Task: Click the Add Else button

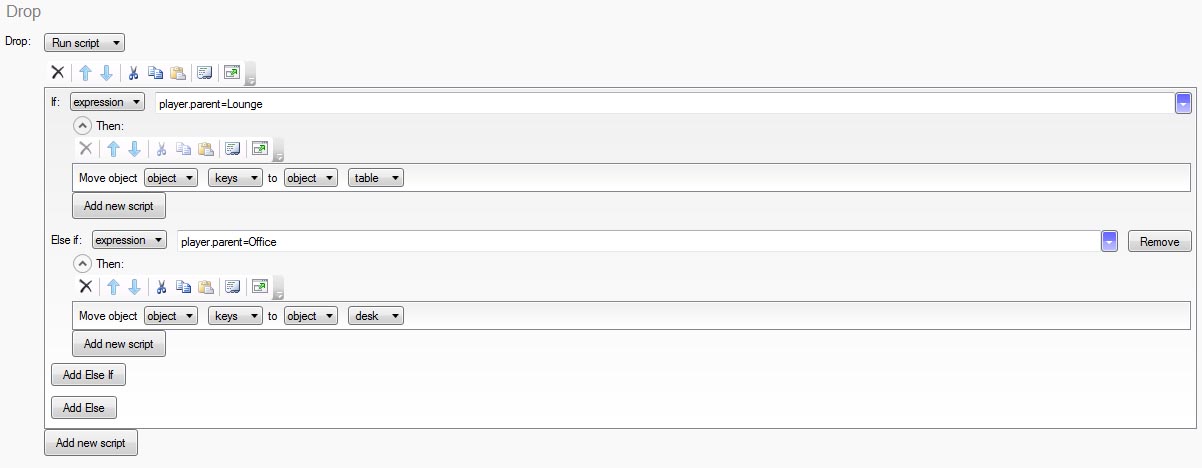Action: tap(84, 408)
